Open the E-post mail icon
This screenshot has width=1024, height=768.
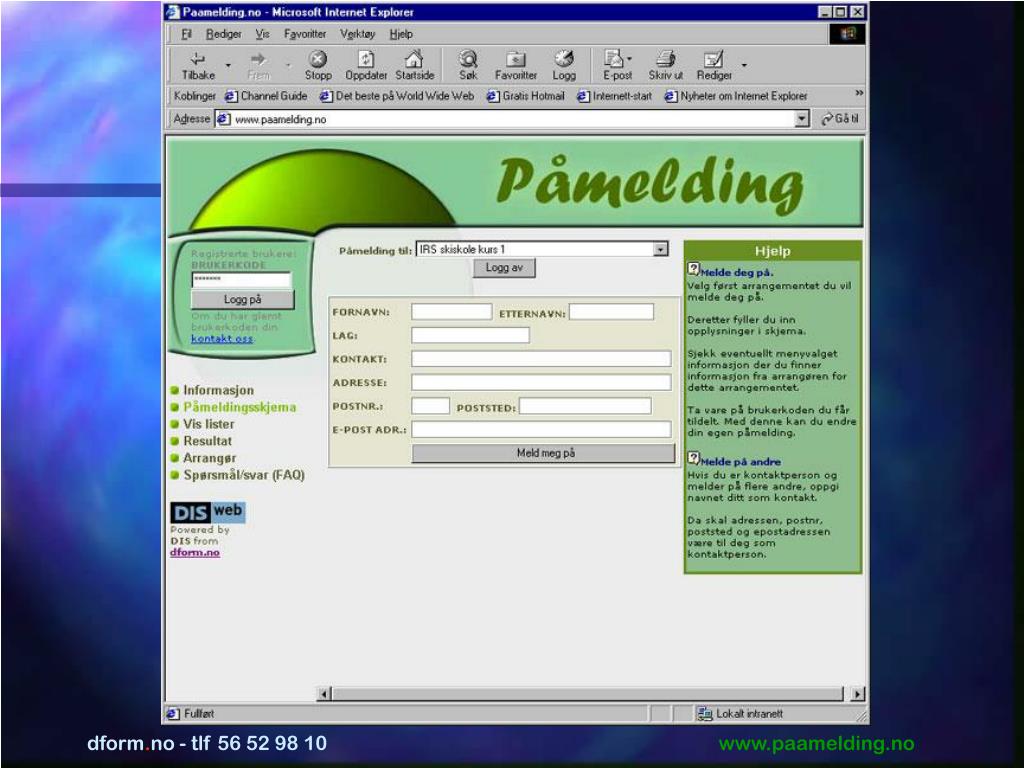[x=613, y=59]
